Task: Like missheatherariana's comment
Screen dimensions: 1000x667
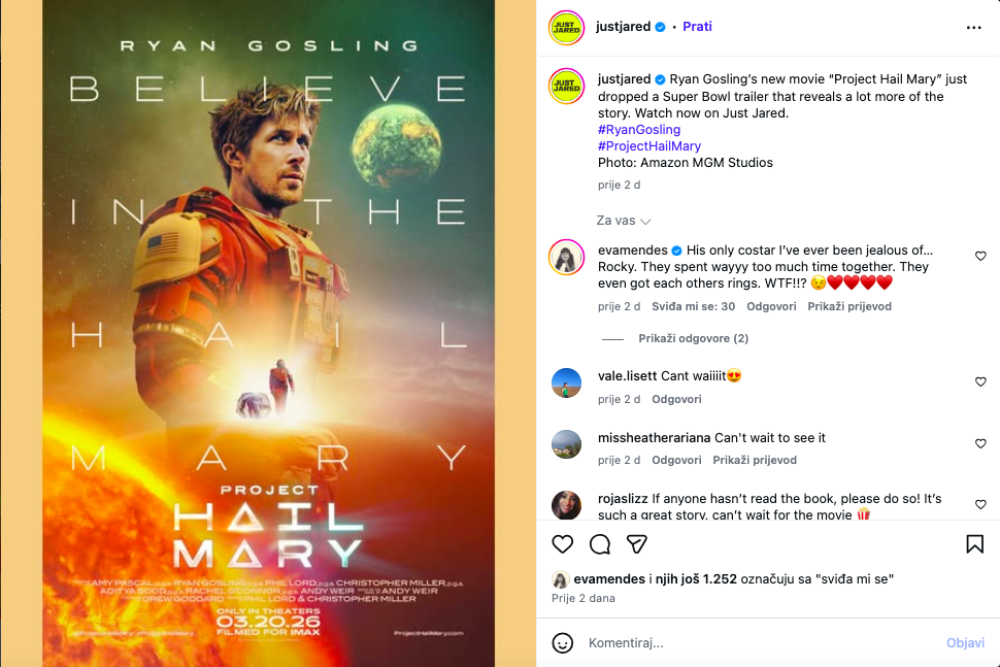Action: click(980, 443)
